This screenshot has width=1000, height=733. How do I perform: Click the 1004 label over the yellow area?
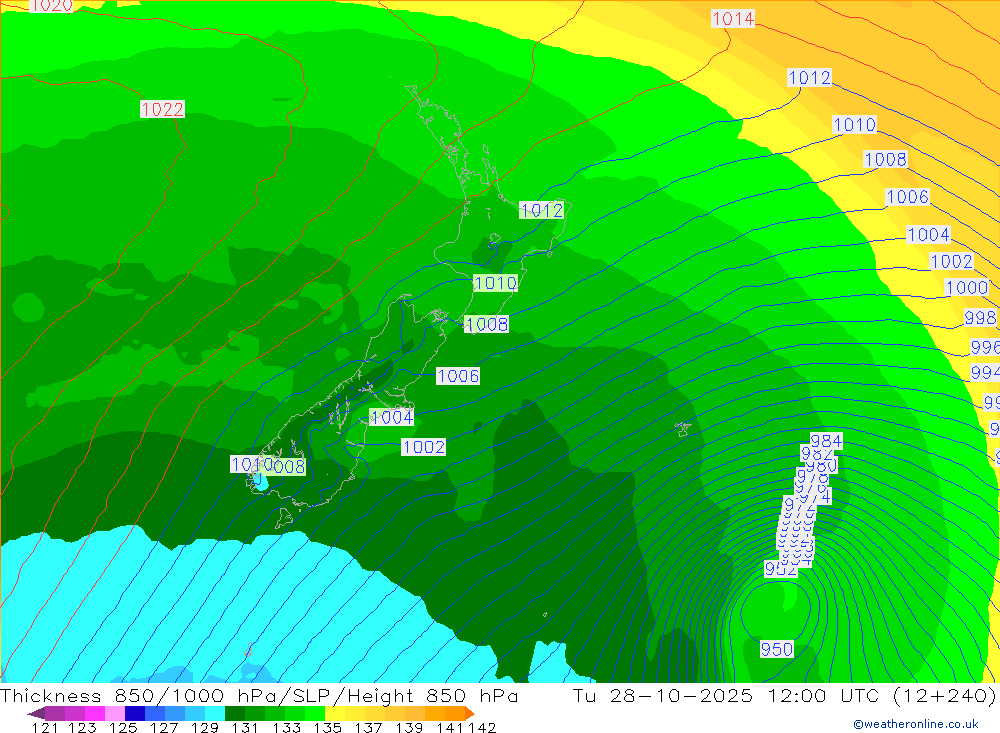click(929, 235)
